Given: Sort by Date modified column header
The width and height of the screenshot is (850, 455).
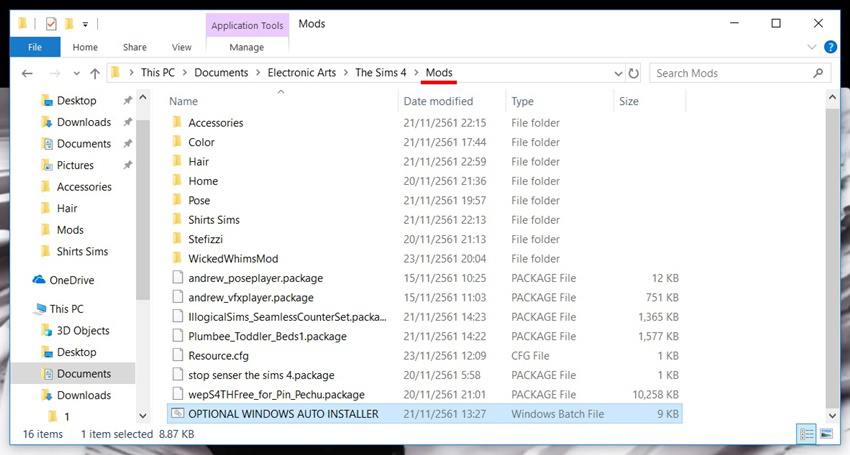Looking at the screenshot, I should pyautogui.click(x=438, y=101).
